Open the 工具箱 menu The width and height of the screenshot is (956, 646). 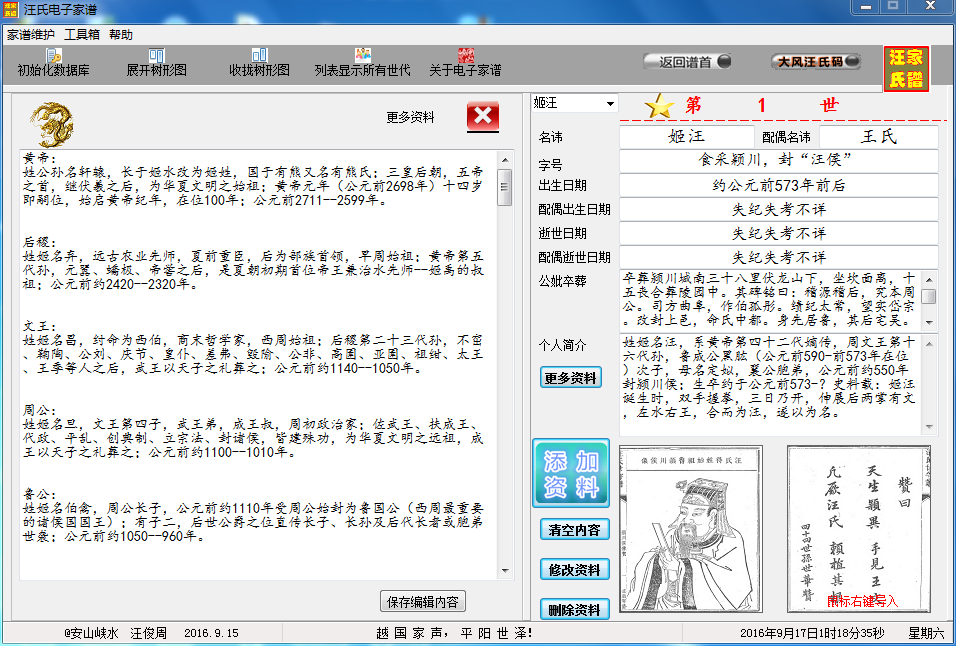pos(84,33)
